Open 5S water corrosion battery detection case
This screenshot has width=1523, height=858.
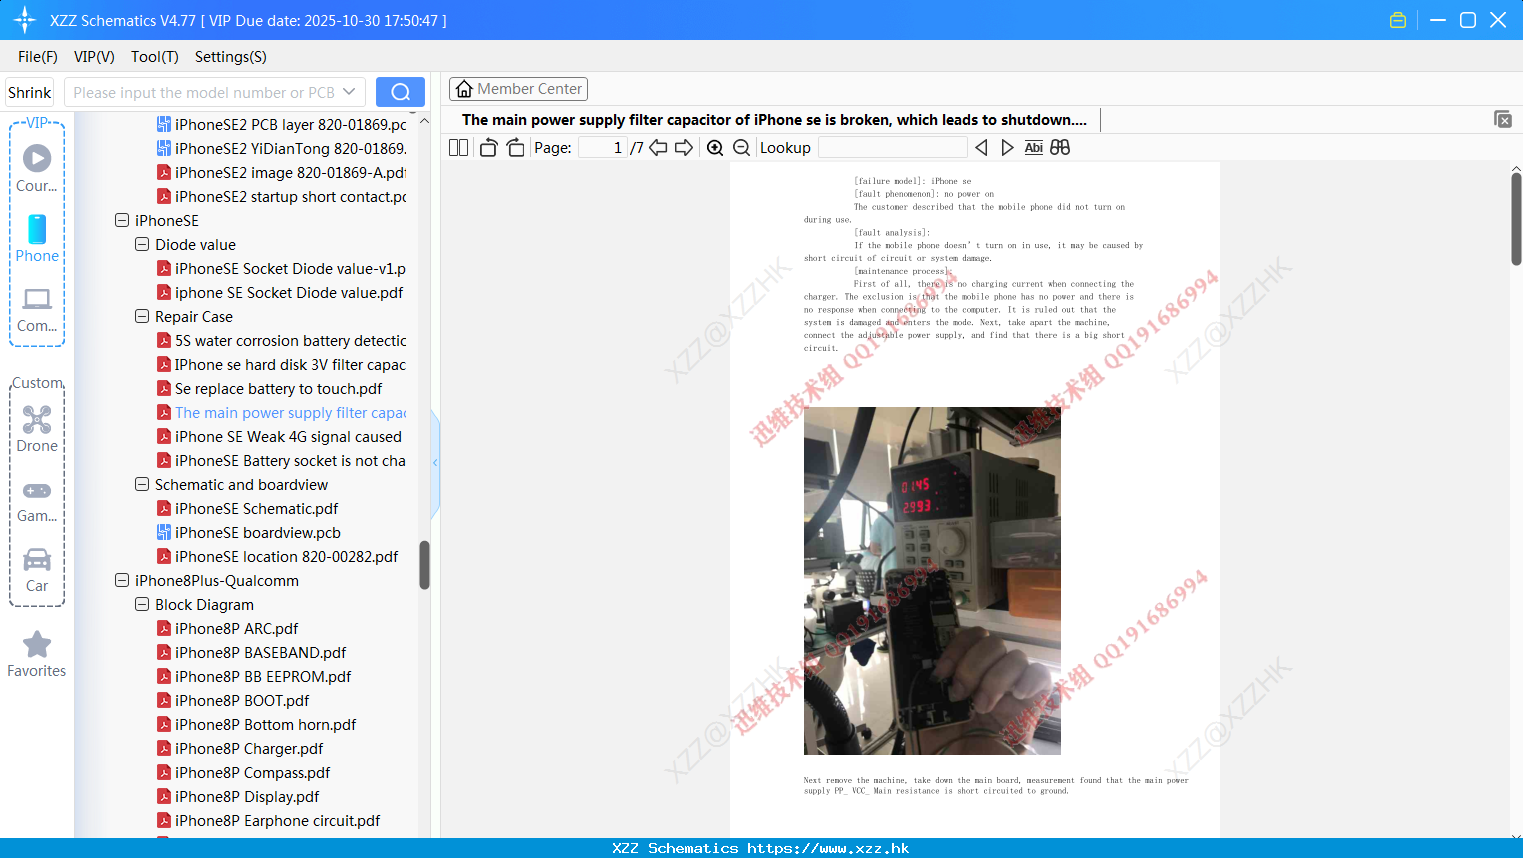pyautogui.click(x=282, y=340)
